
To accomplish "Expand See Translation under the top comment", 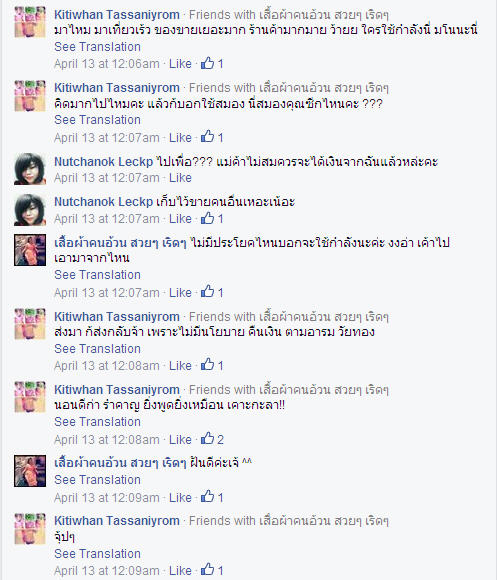I will [x=97, y=47].
